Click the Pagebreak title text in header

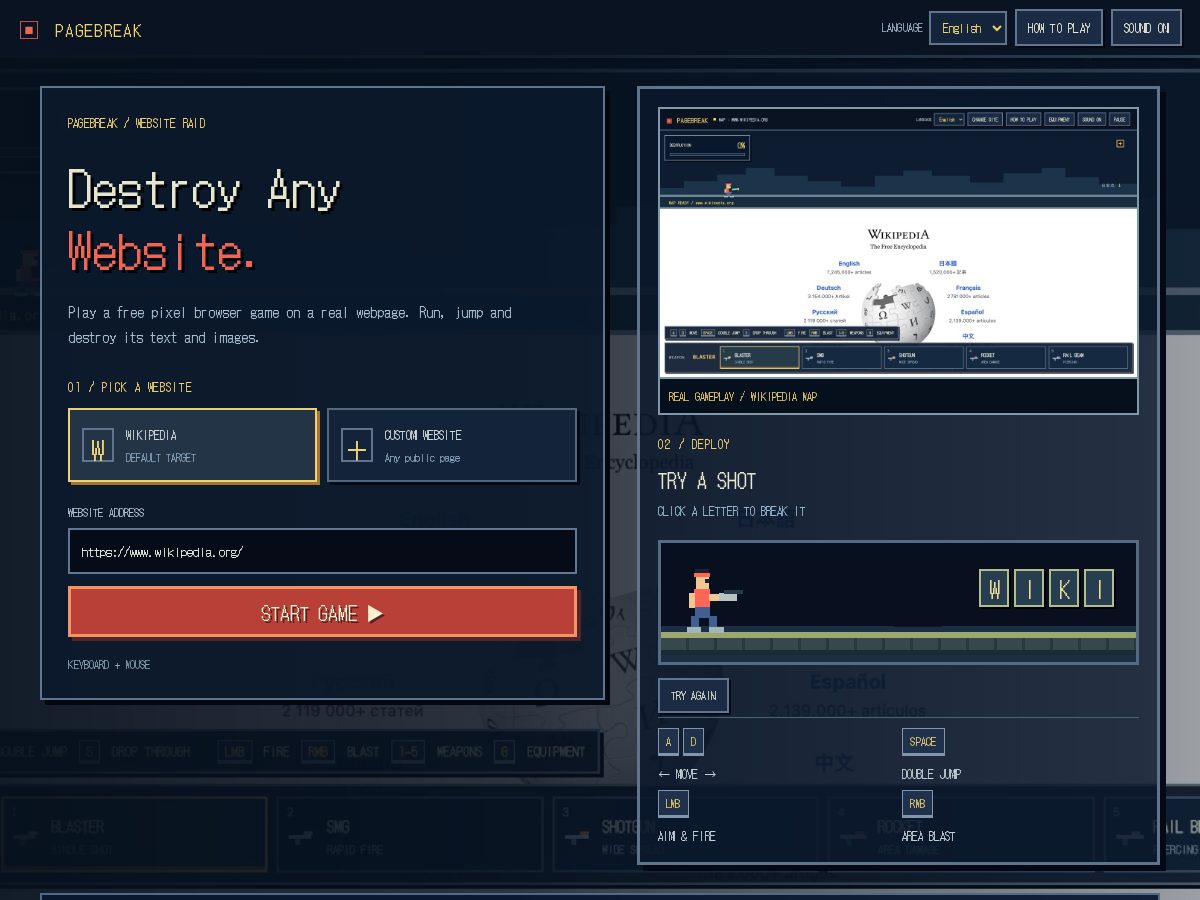pos(98,31)
